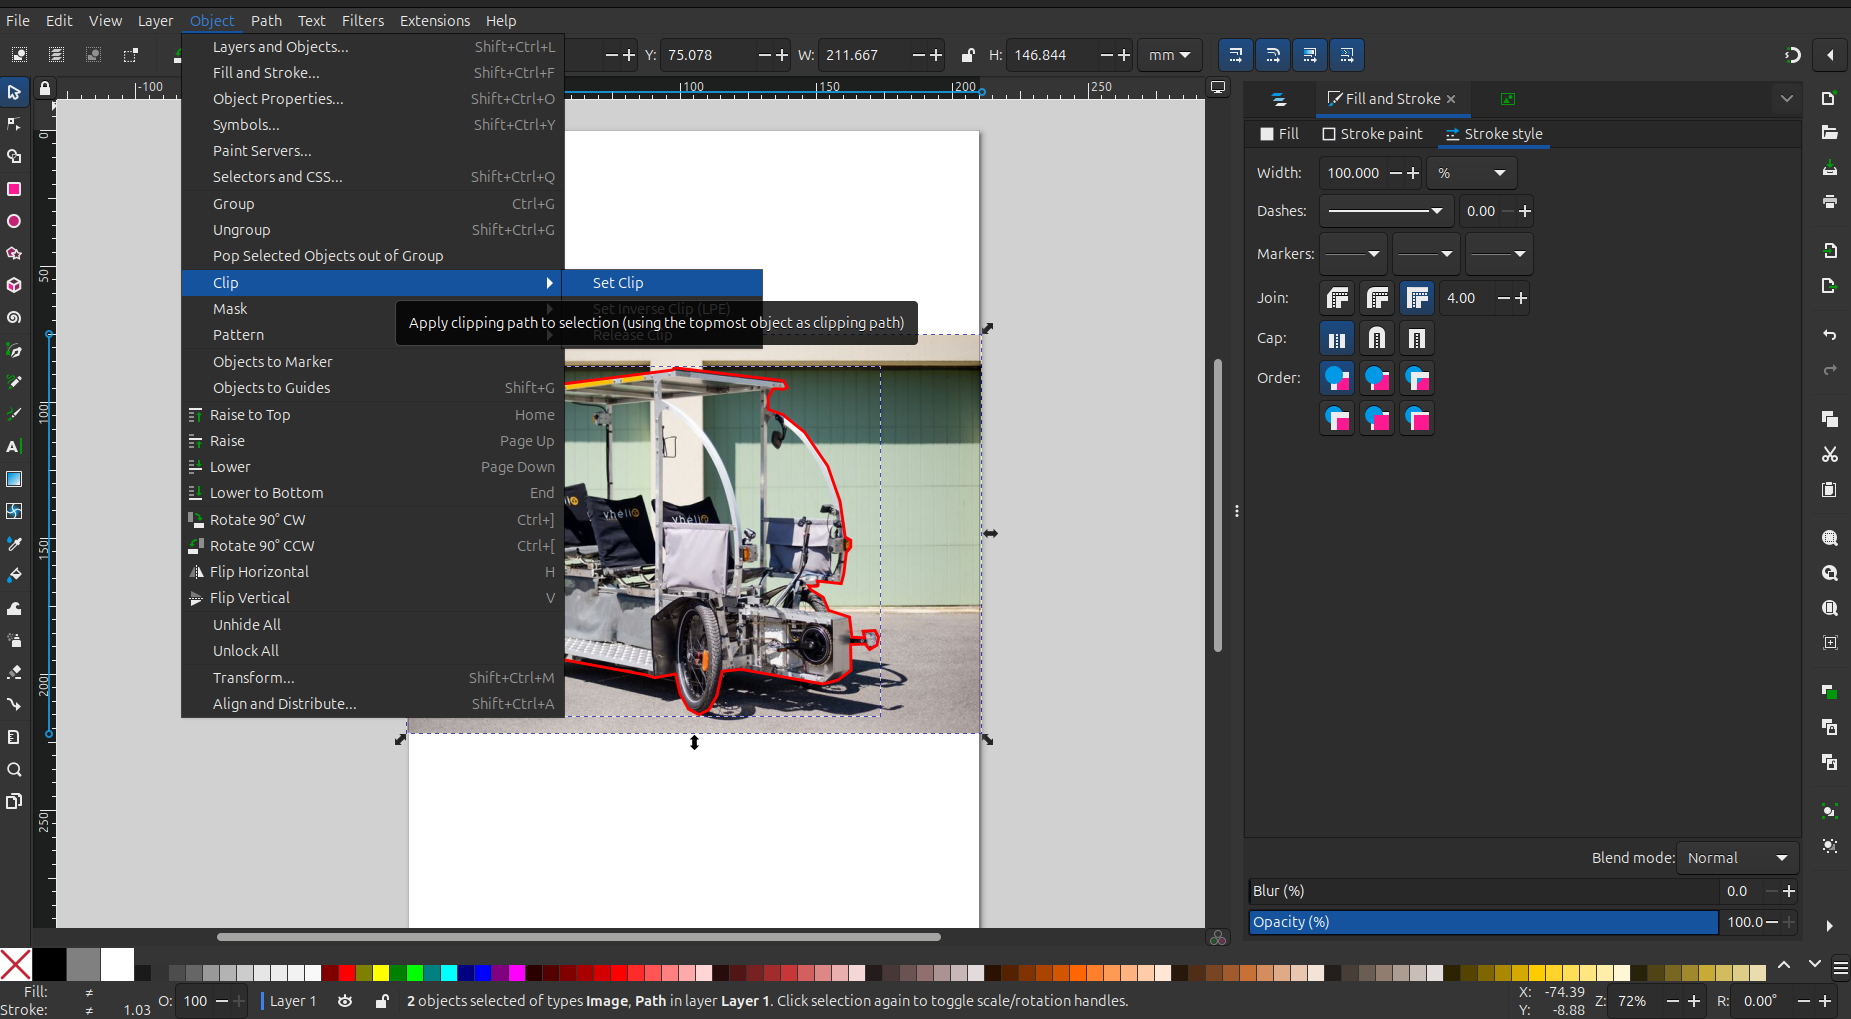Image resolution: width=1851 pixels, height=1019 pixels.
Task: Click the horizontal canvas scrollbar
Action: point(579,937)
